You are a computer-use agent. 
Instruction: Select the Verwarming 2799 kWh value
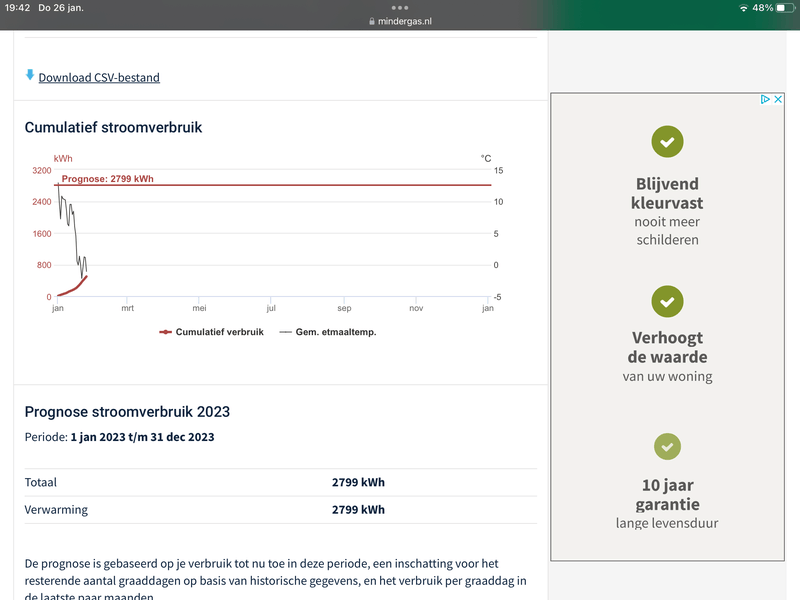(358, 510)
